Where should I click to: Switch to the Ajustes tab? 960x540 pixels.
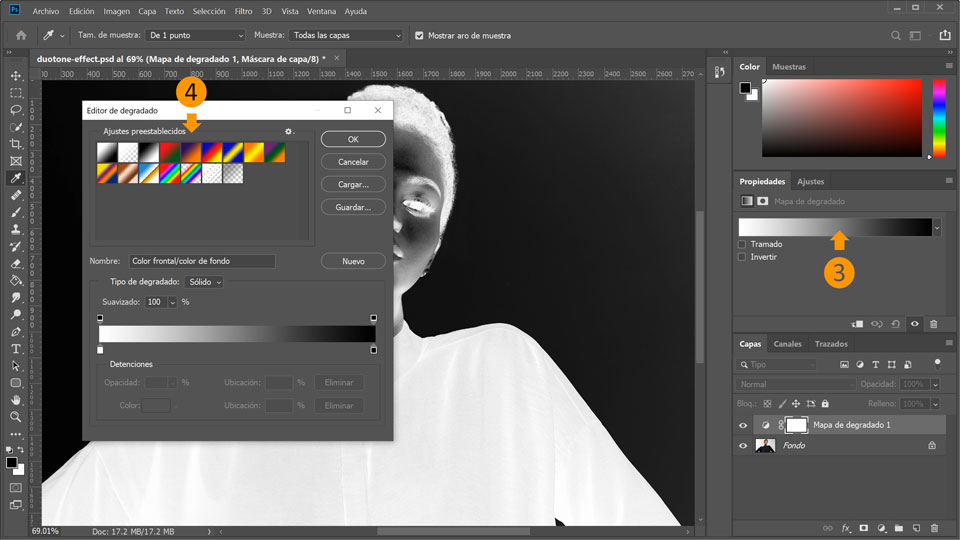pyautogui.click(x=810, y=182)
